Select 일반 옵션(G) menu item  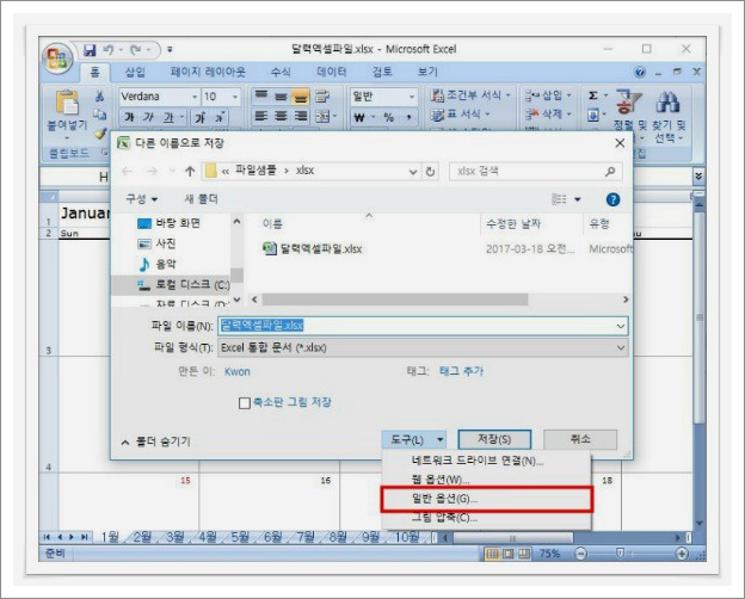point(487,499)
